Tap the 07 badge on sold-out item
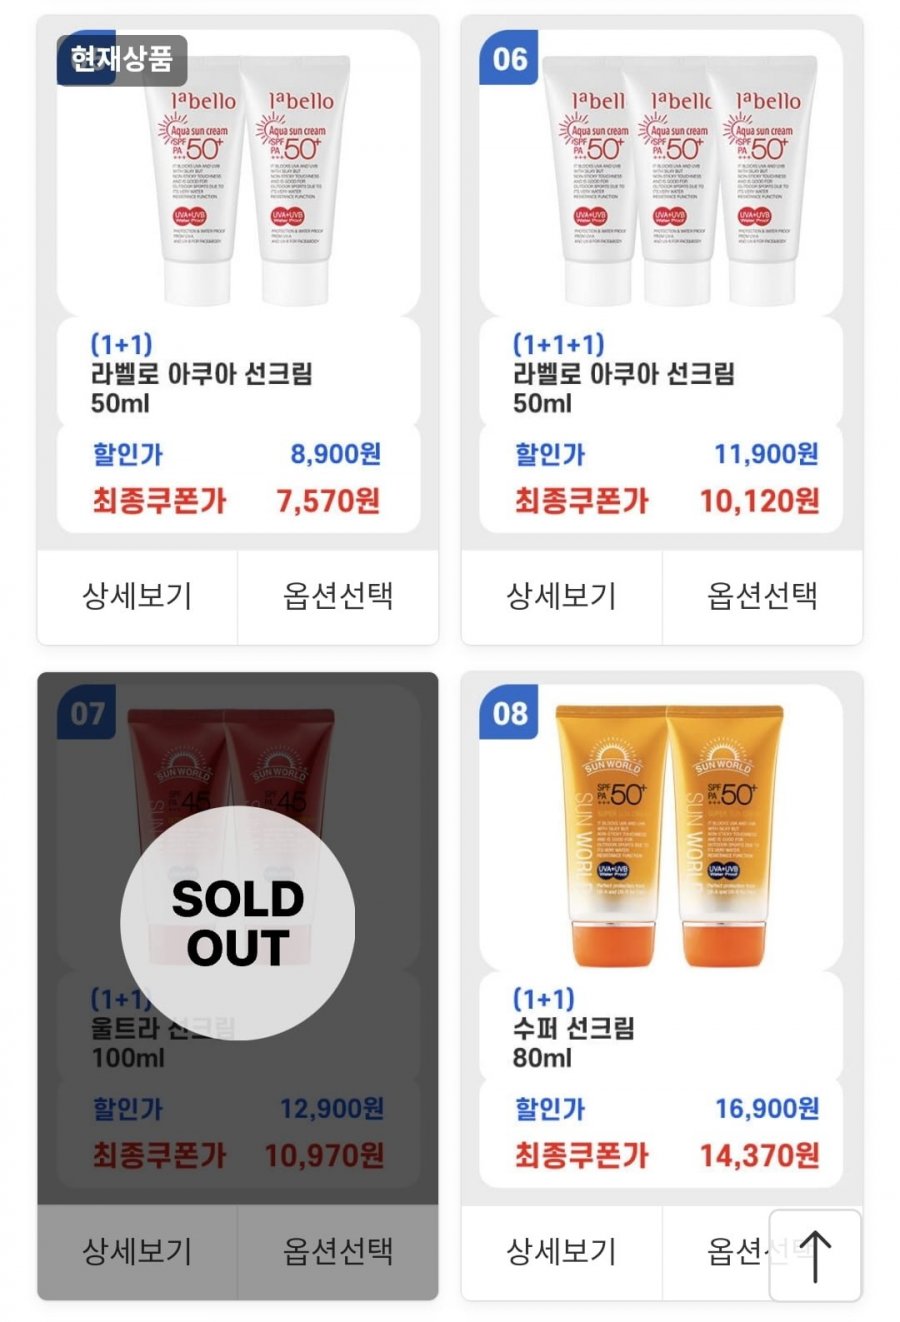Image resolution: width=900 pixels, height=1322 pixels. click(87, 713)
